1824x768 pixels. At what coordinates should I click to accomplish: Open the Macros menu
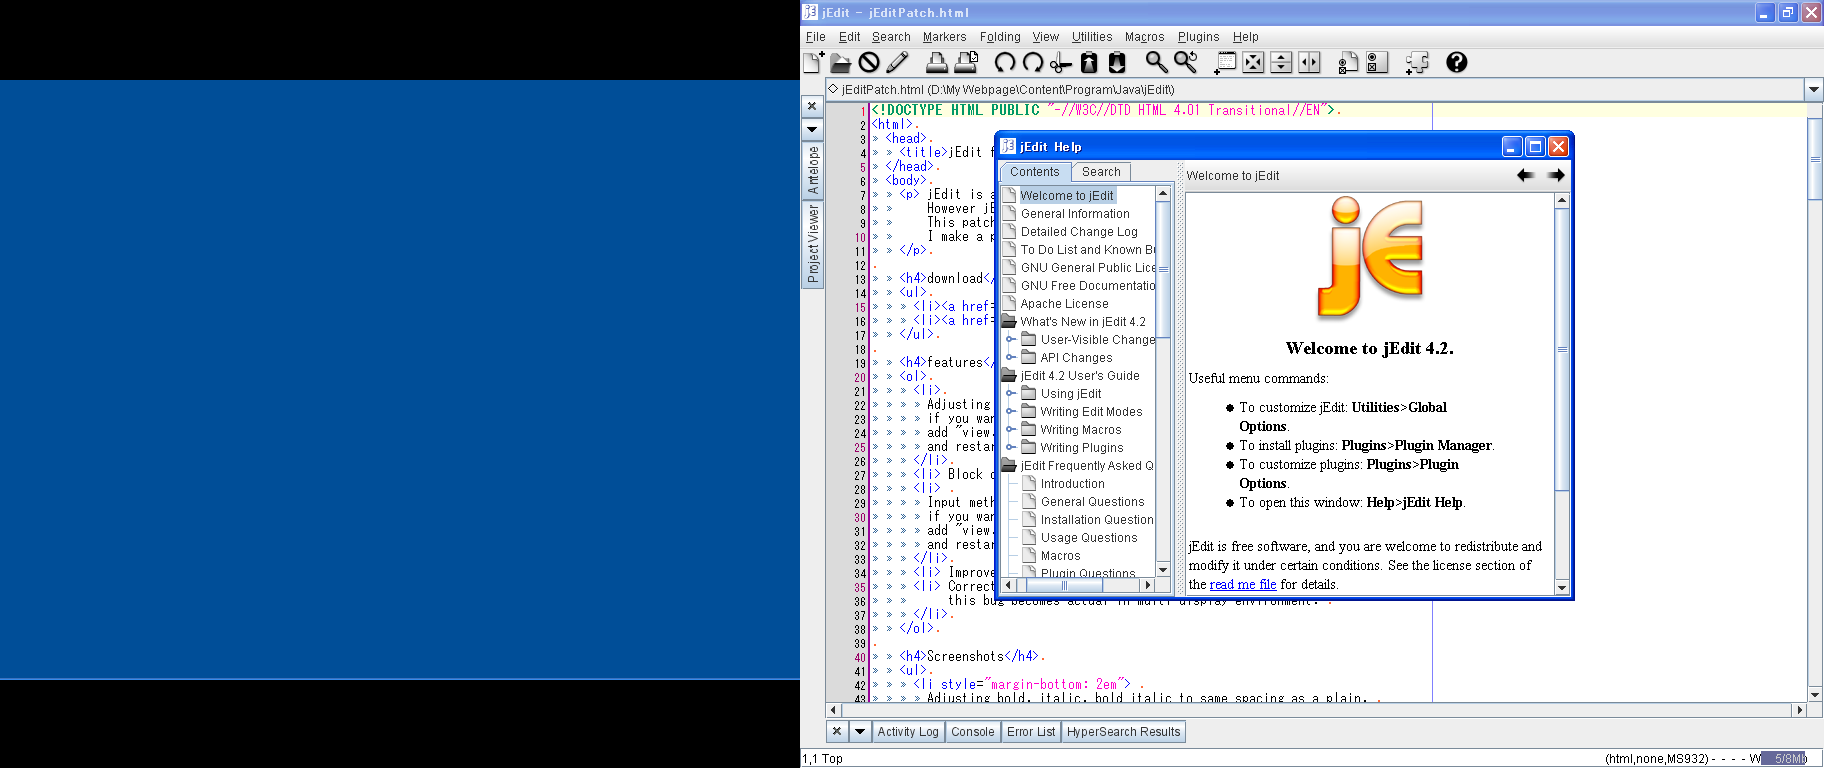(1144, 37)
